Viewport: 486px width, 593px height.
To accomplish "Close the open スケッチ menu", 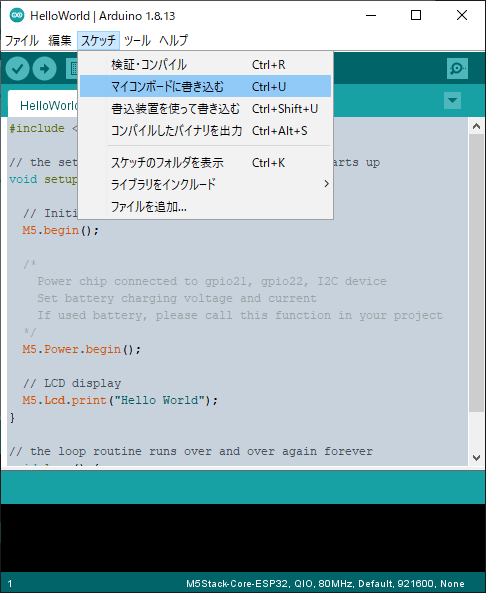I will [x=98, y=40].
